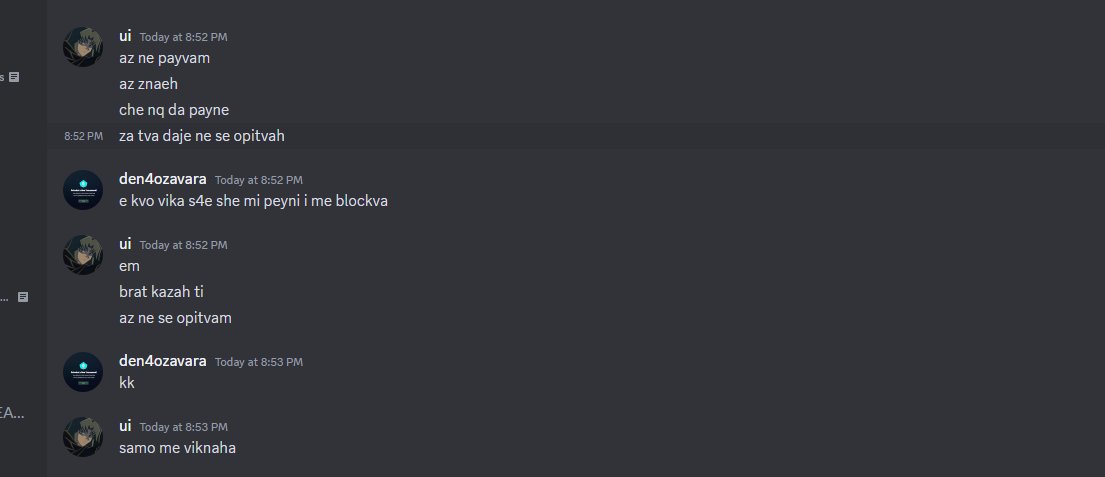Select the message "za tva daje ne se opitvah"

[x=202, y=136]
